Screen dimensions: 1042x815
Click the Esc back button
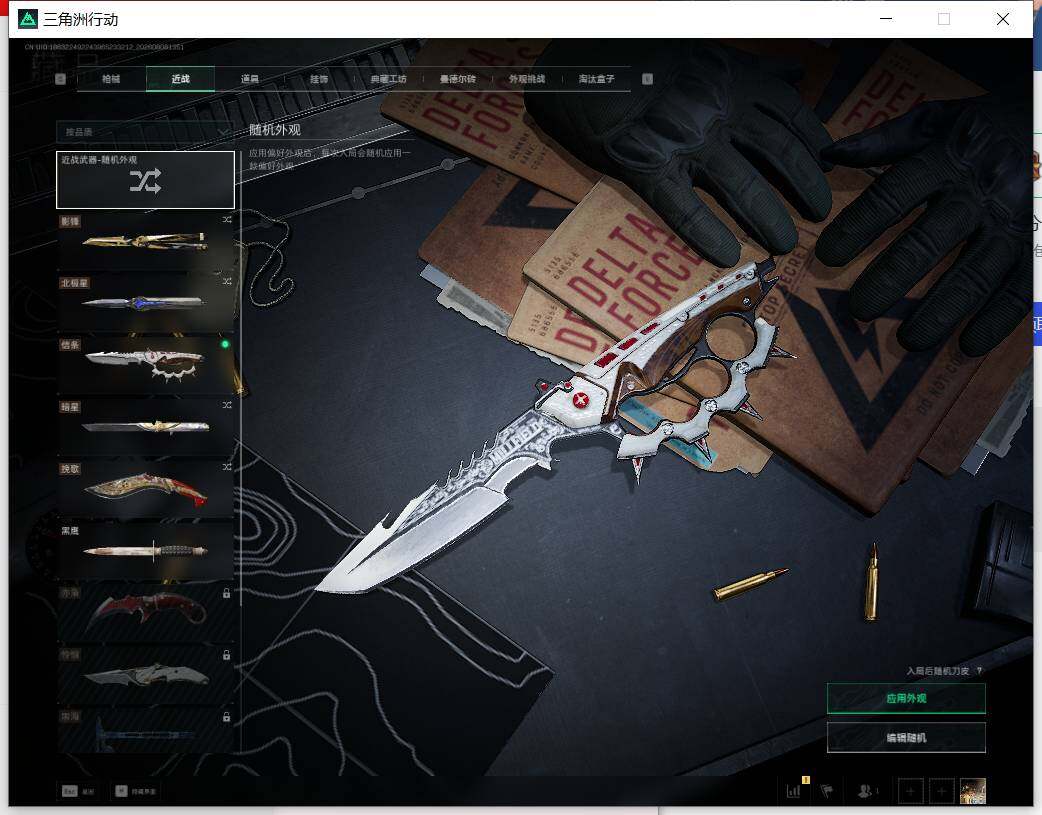tap(78, 791)
